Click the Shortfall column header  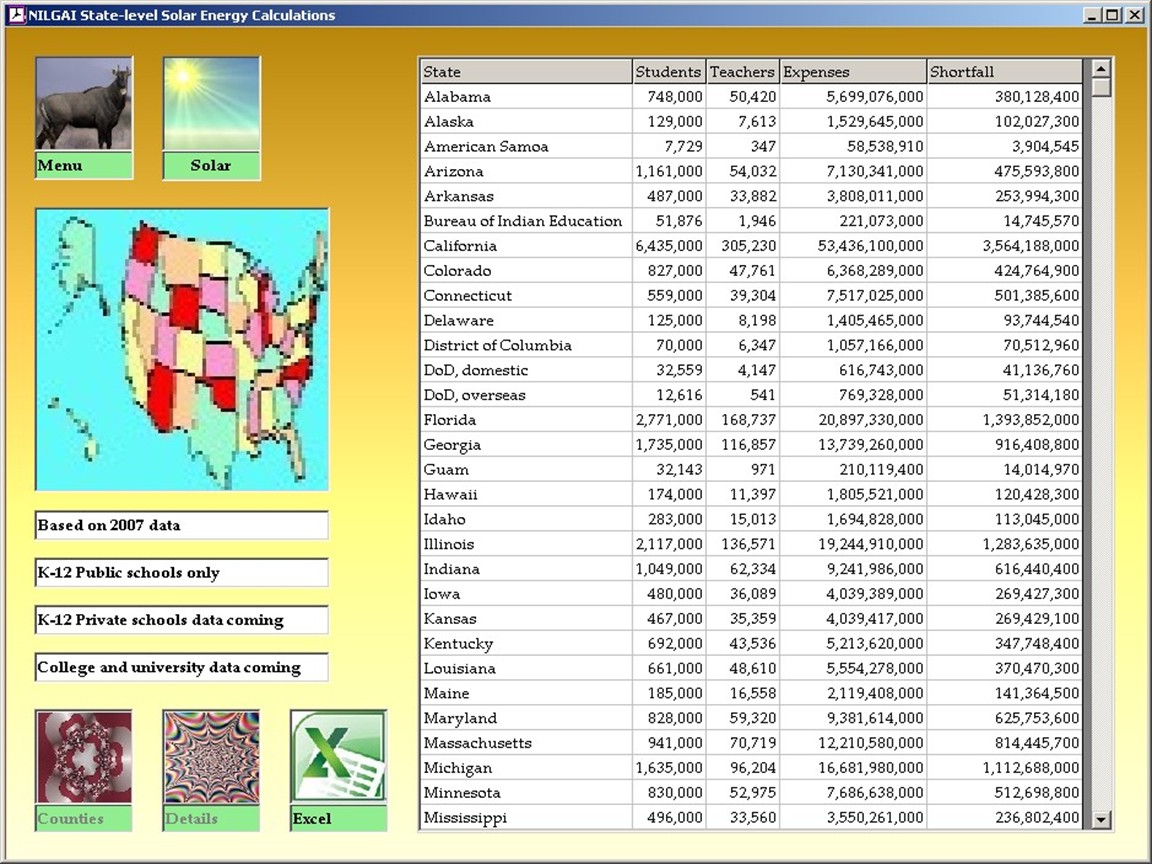pos(1004,72)
